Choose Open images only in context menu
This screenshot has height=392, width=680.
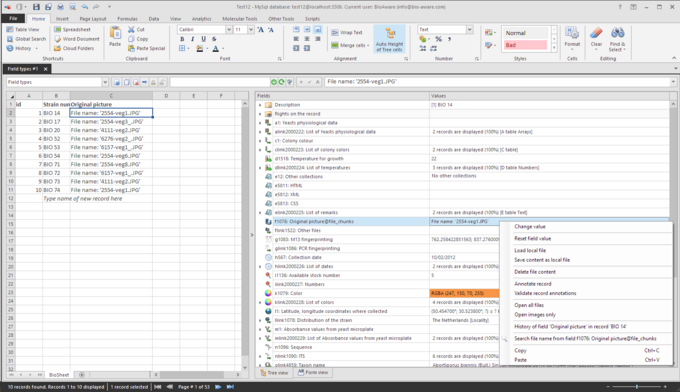[535, 315]
